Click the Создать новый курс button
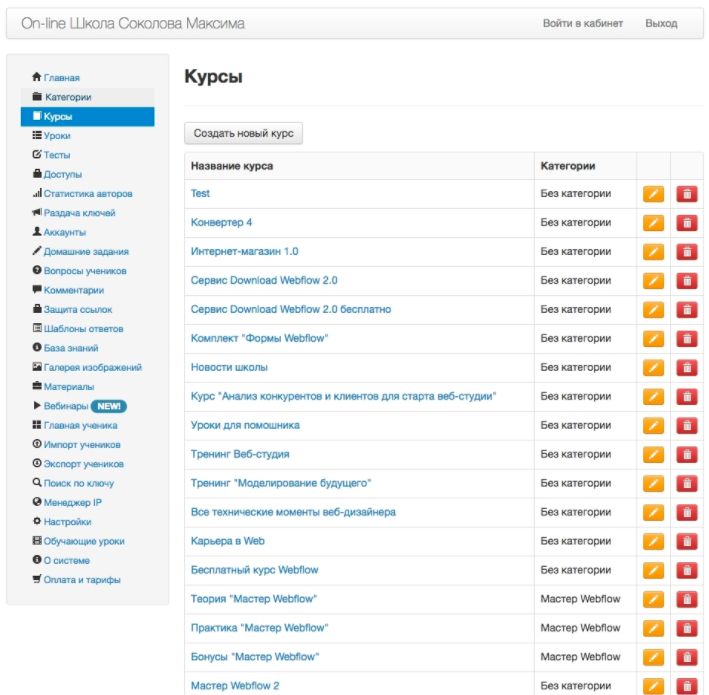The height and width of the screenshot is (695, 709). click(244, 133)
